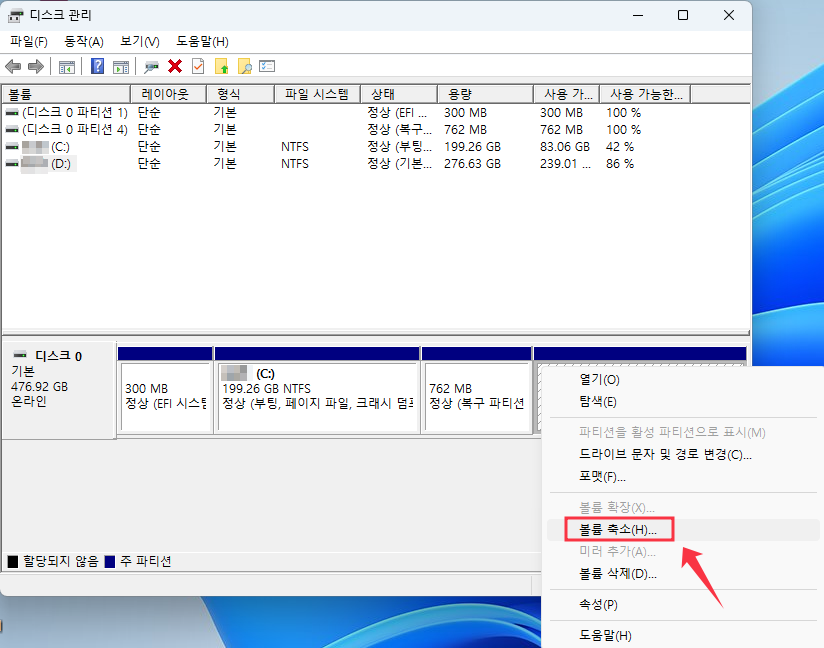Toggle the show/hide action pane icon
The width and height of the screenshot is (824, 648).
coord(121,66)
